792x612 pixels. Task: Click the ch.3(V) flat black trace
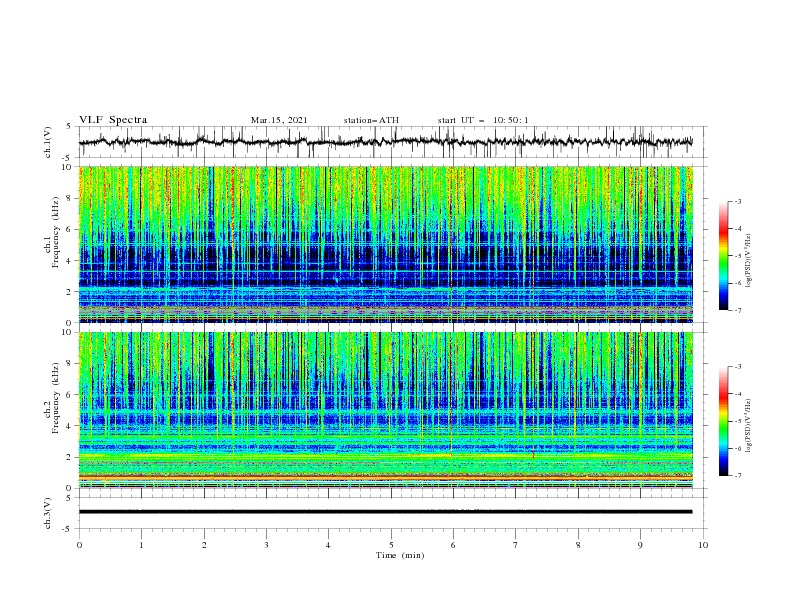[x=385, y=512]
